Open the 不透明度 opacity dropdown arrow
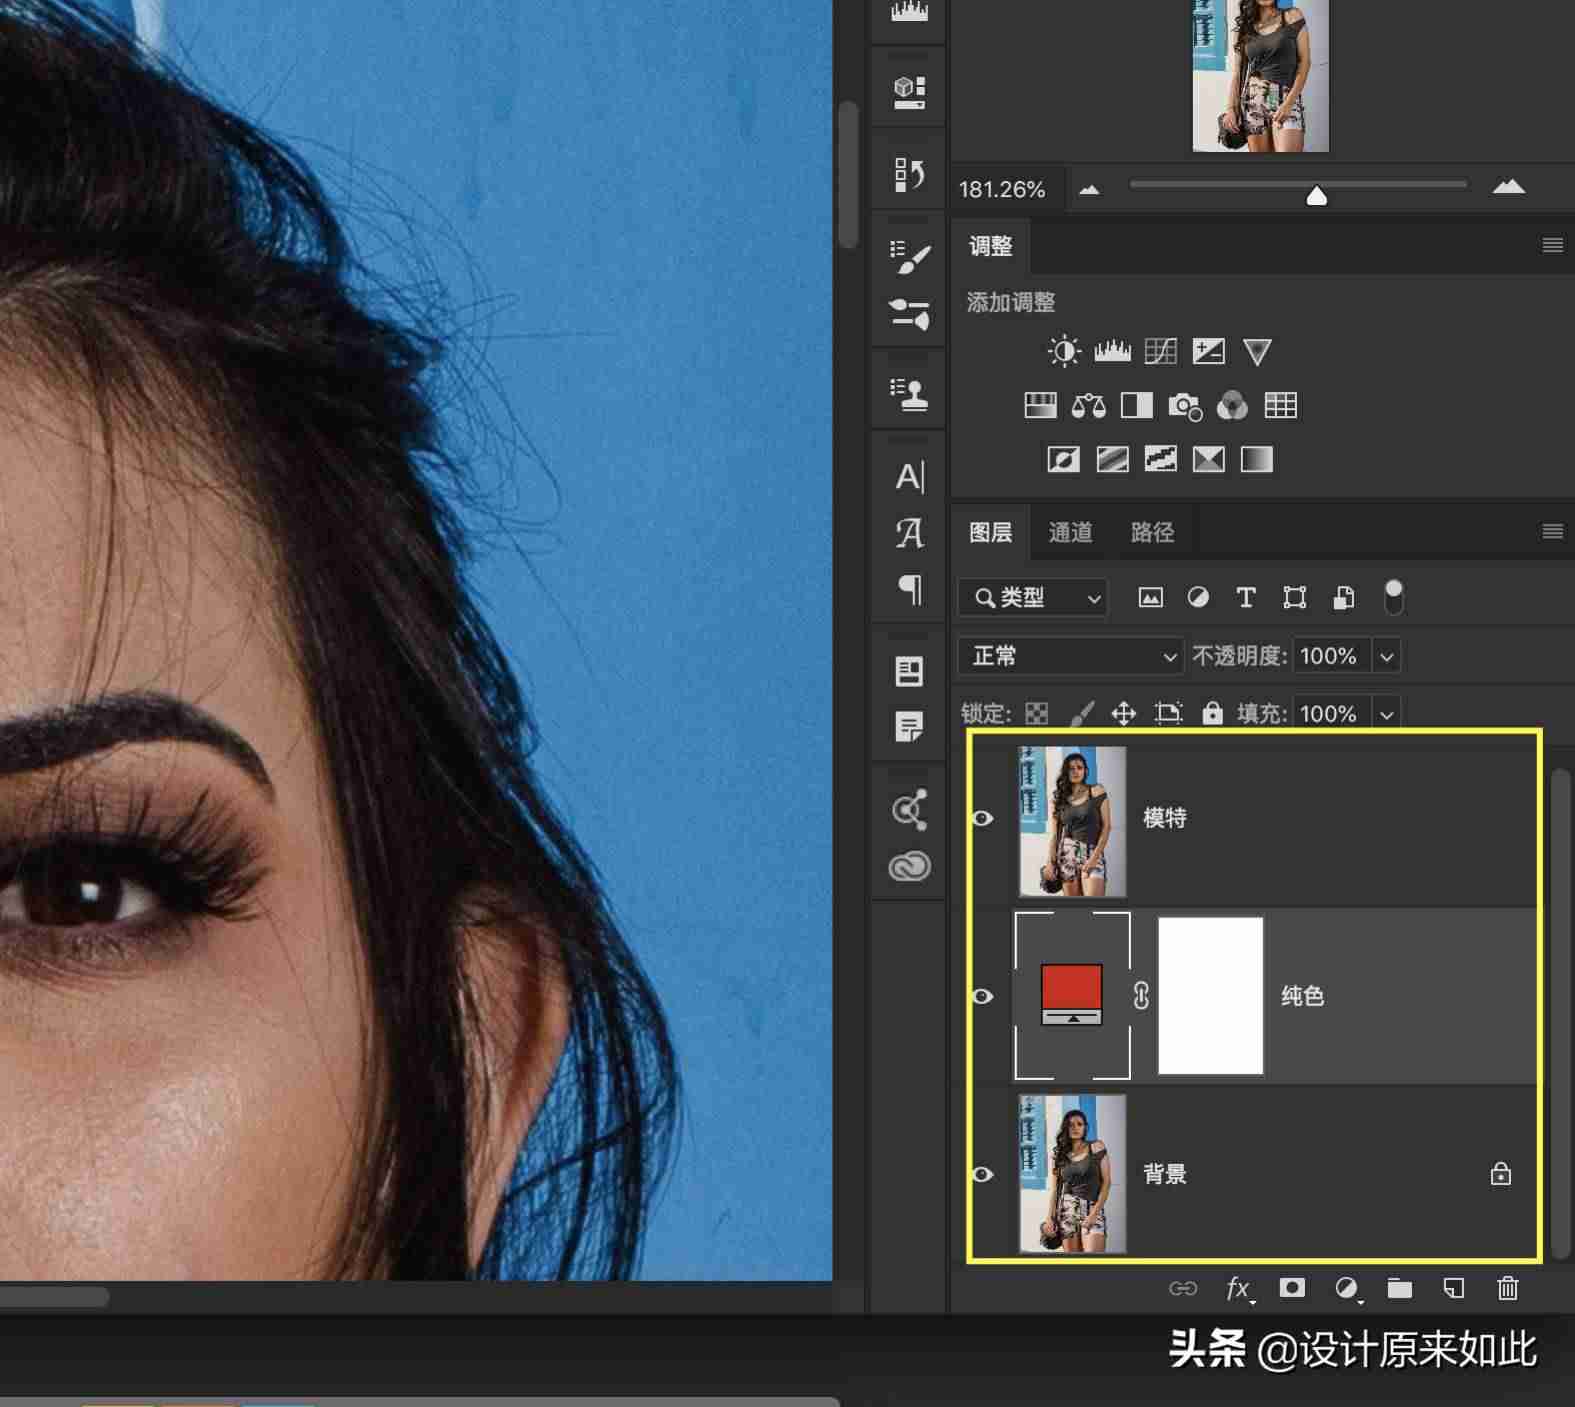 click(1386, 657)
